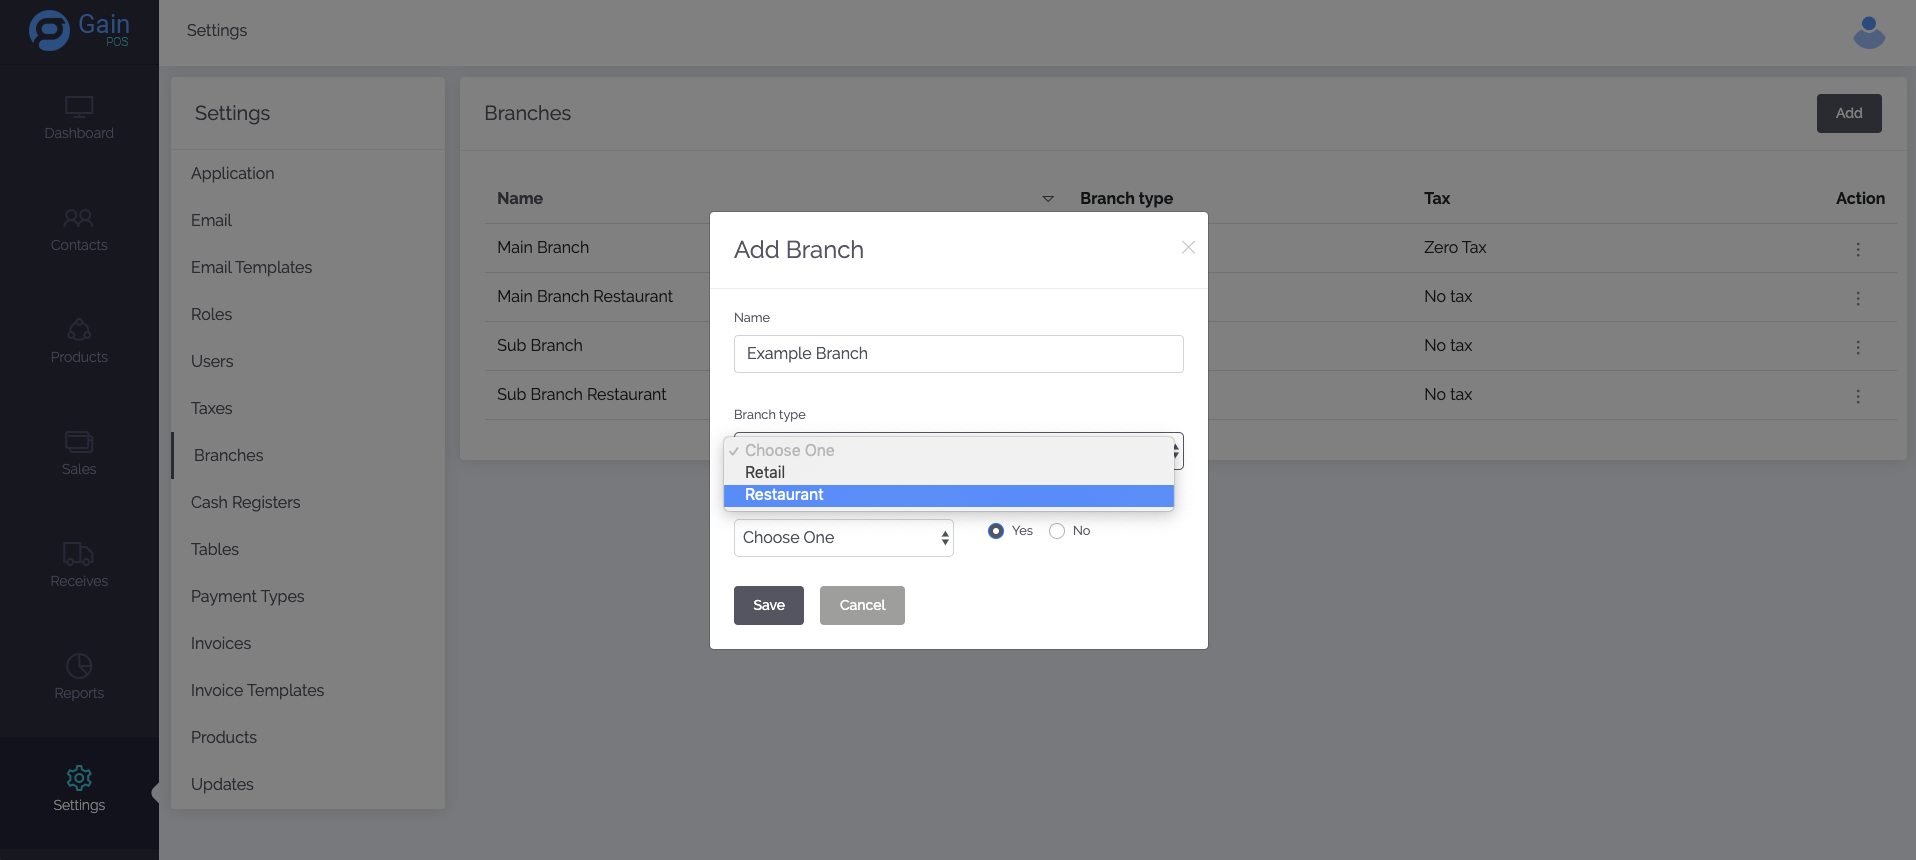Open Payment Types settings menu item
This screenshot has height=860, width=1916.
coord(248,596)
